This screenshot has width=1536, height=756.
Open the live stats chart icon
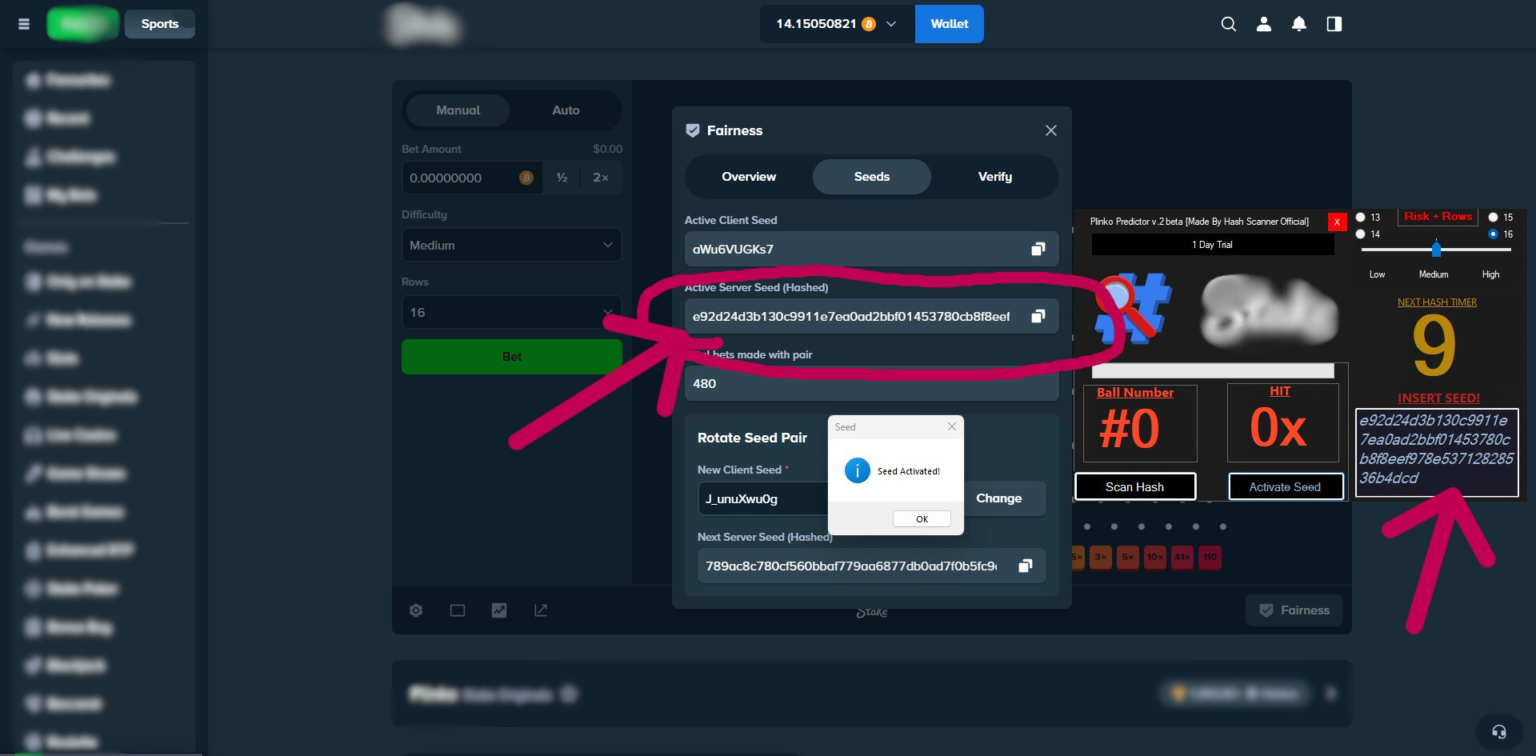coord(499,610)
